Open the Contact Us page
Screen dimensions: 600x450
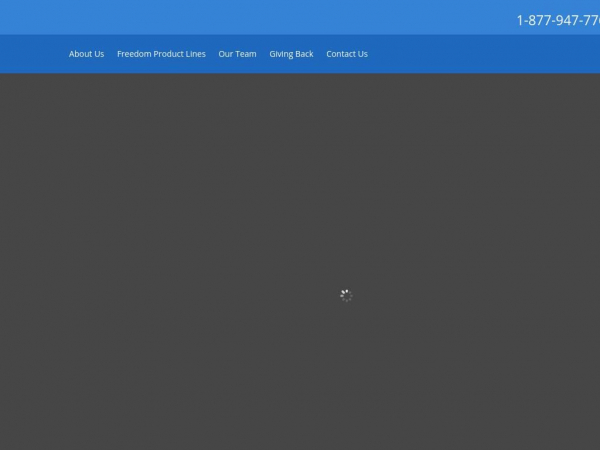pos(347,54)
